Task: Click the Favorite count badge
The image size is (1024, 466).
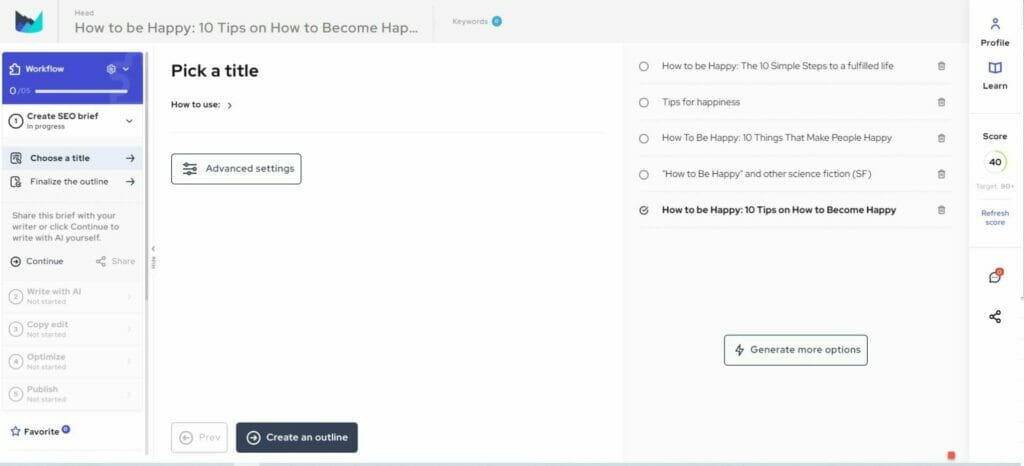Action: coord(66,429)
